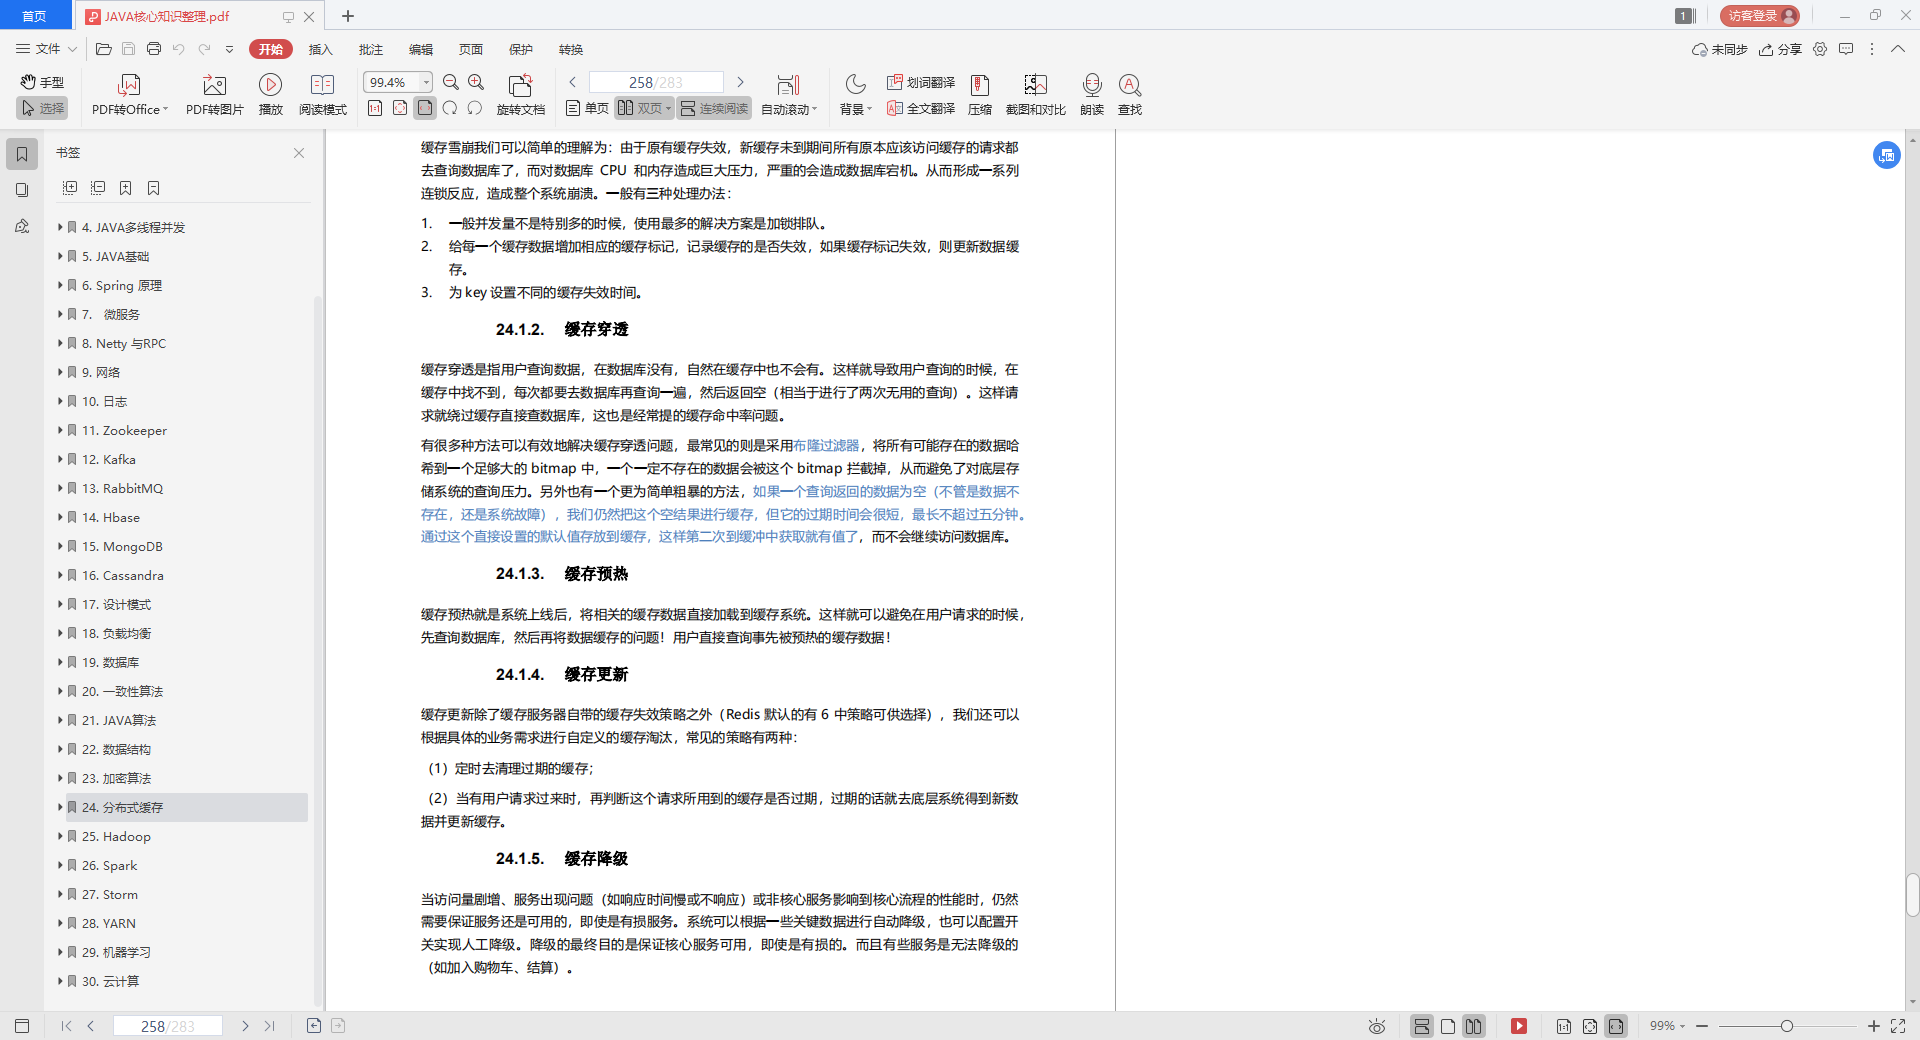This screenshot has height=1040, width=1920.
Task: Open the zoom percentage dropdown
Action: [x=426, y=82]
